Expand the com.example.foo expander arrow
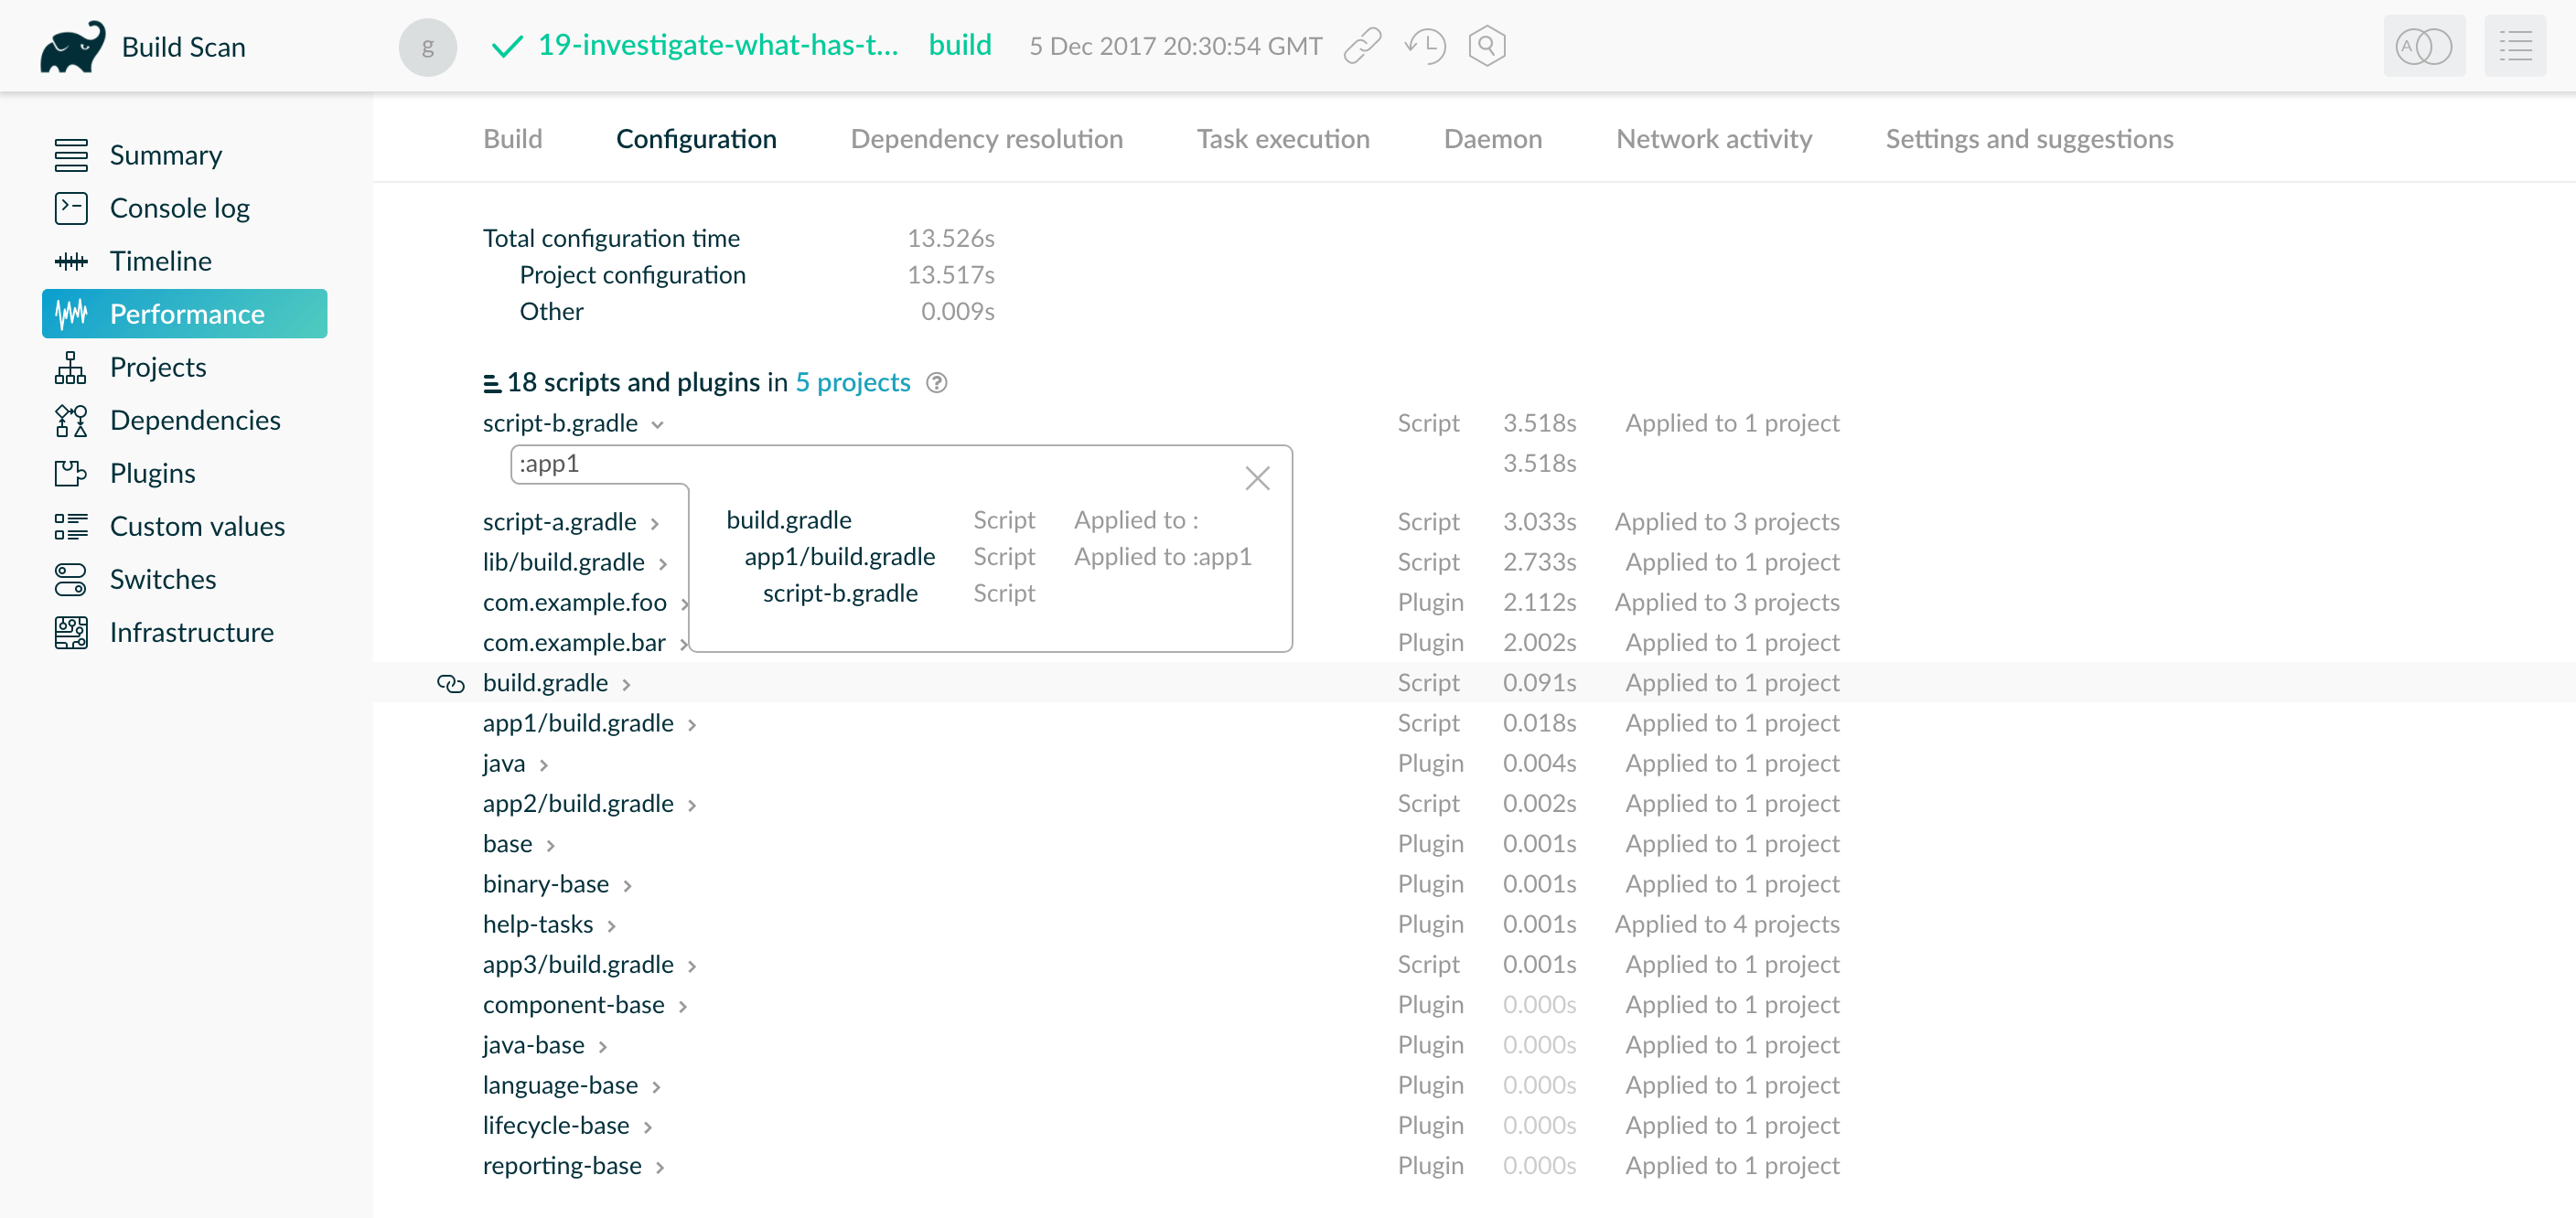 pos(688,604)
